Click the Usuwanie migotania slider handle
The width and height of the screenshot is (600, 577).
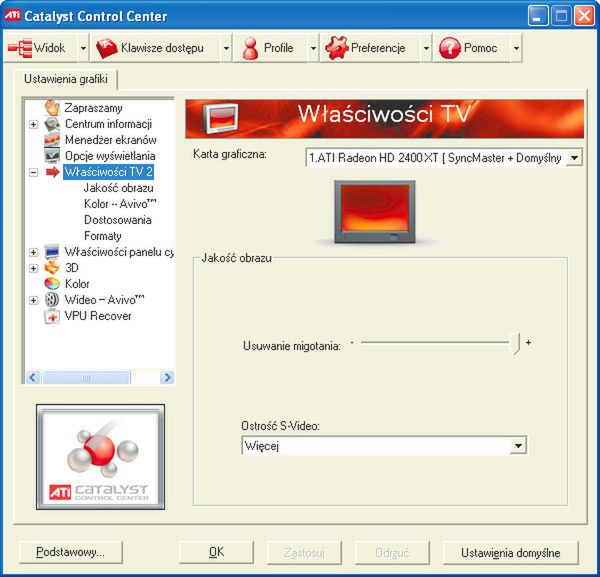click(515, 343)
